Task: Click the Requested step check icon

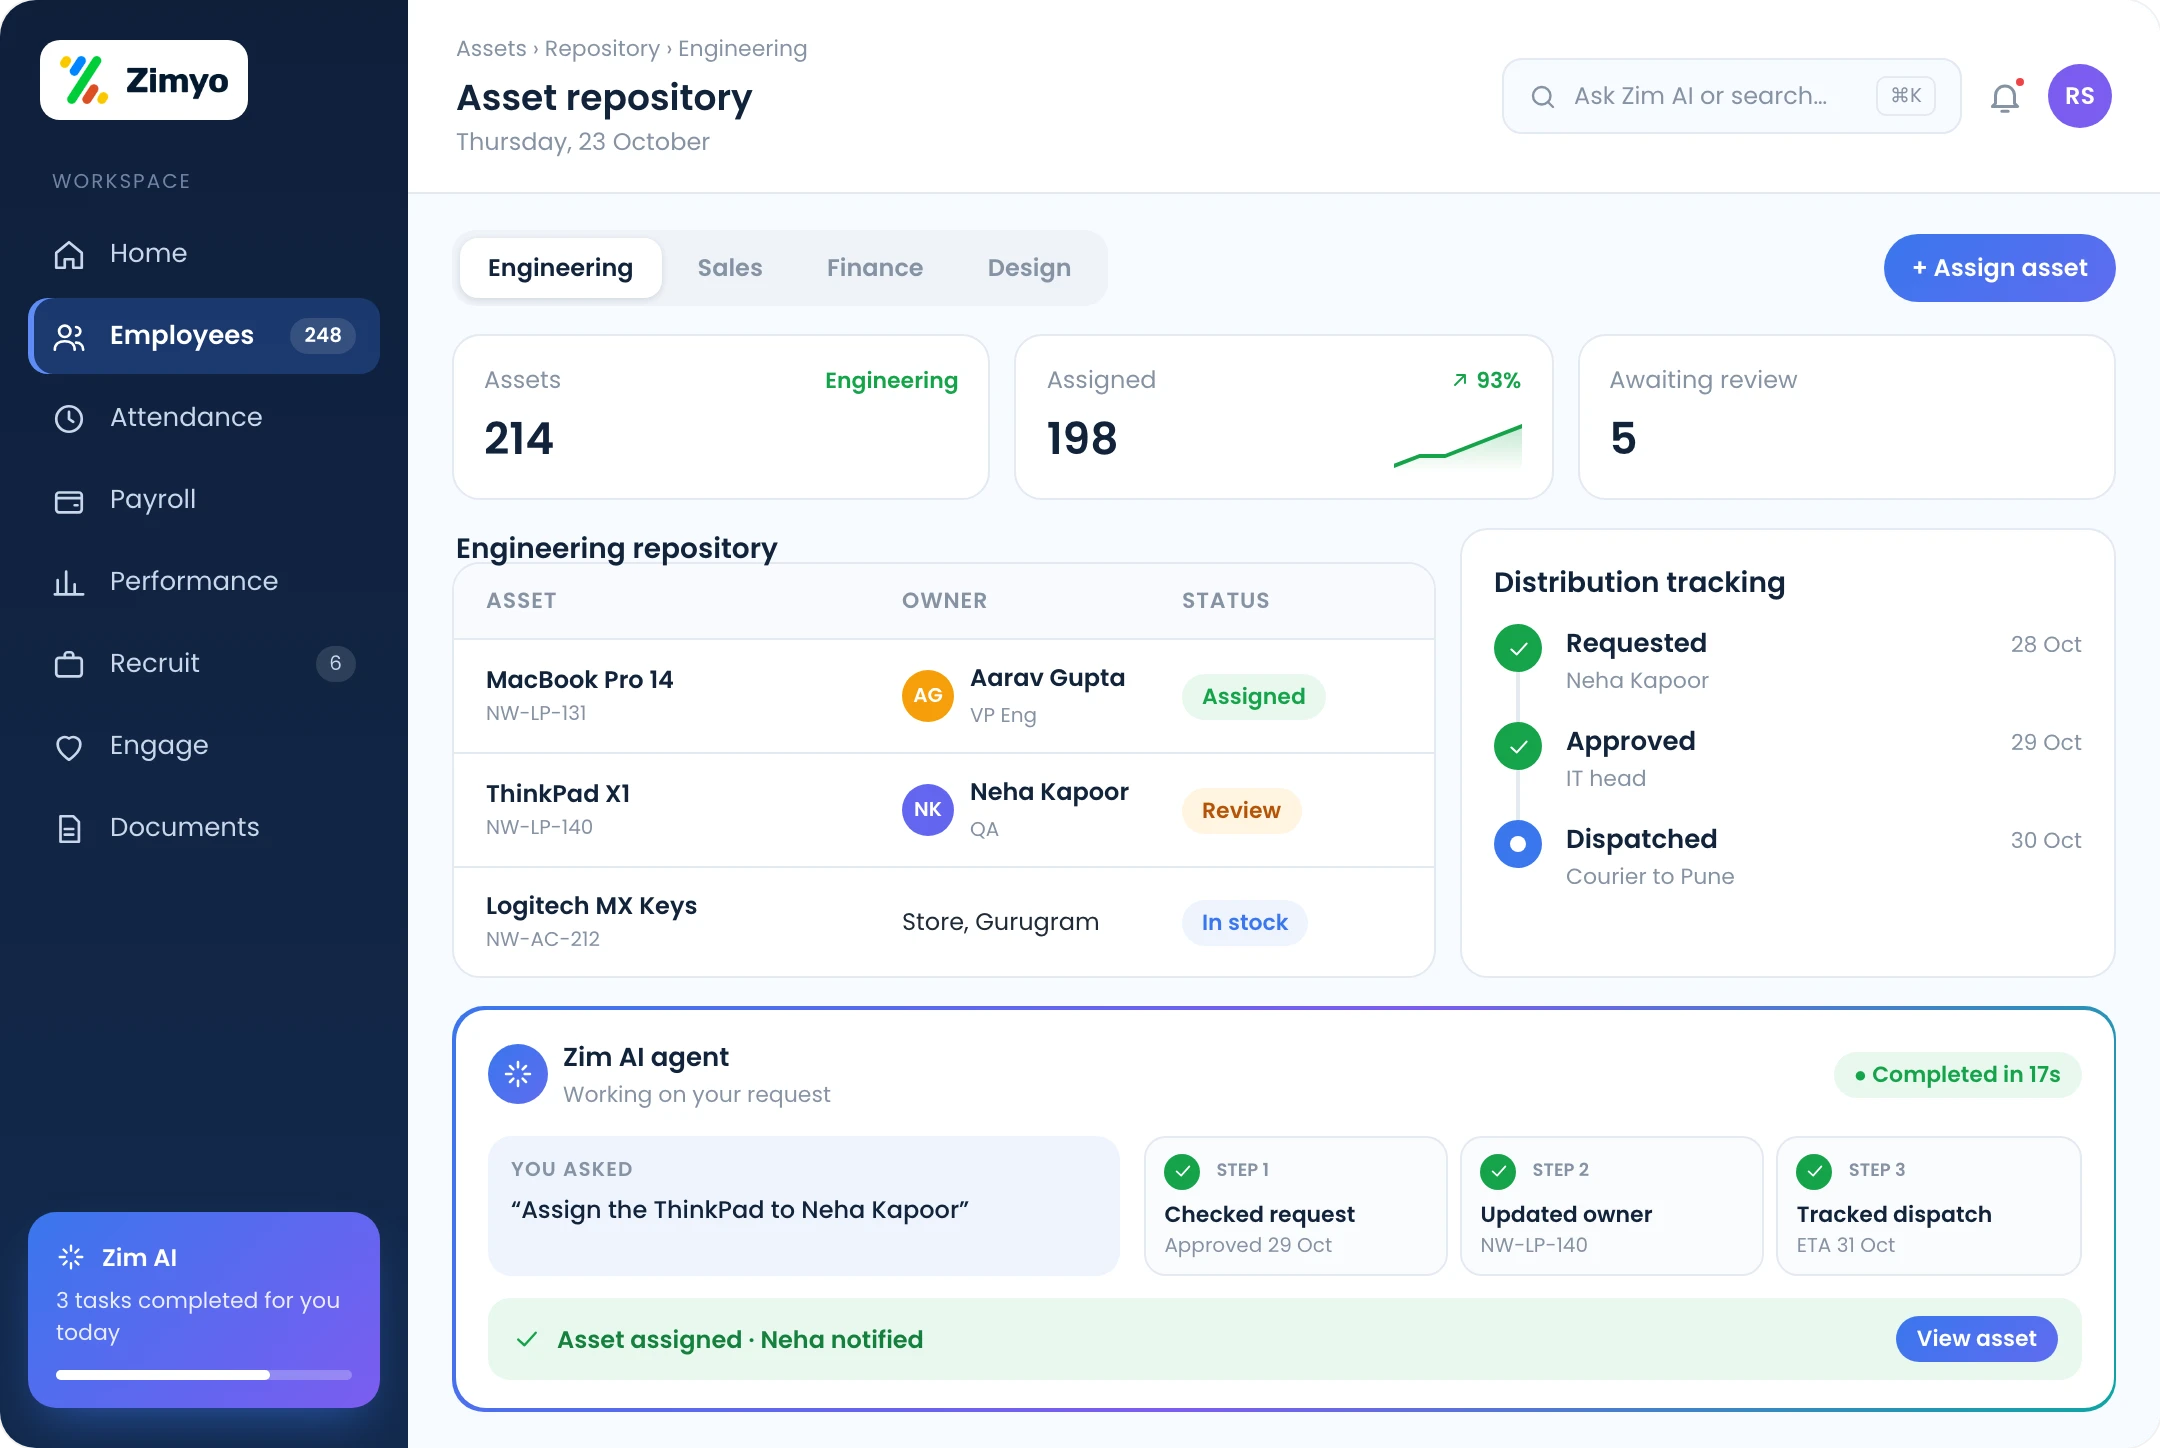Action: [x=1518, y=648]
